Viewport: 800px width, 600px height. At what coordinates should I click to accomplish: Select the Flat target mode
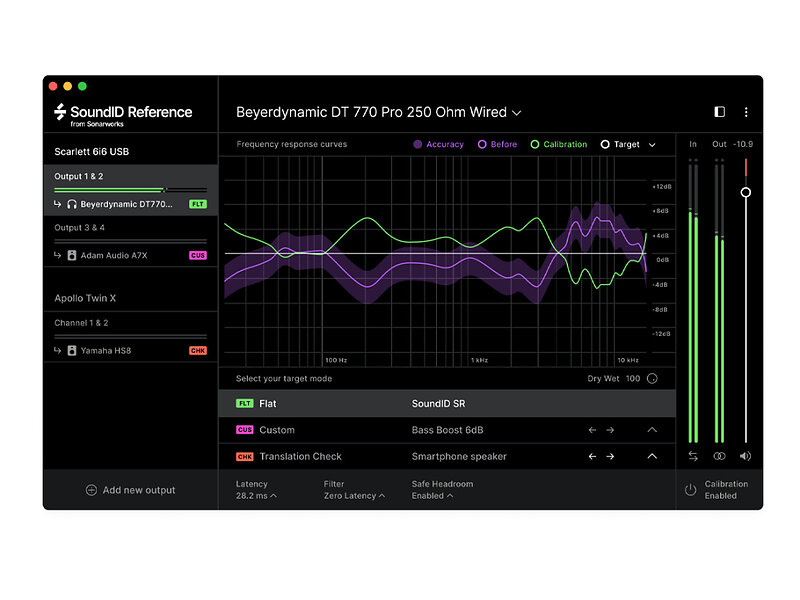[x=447, y=404]
